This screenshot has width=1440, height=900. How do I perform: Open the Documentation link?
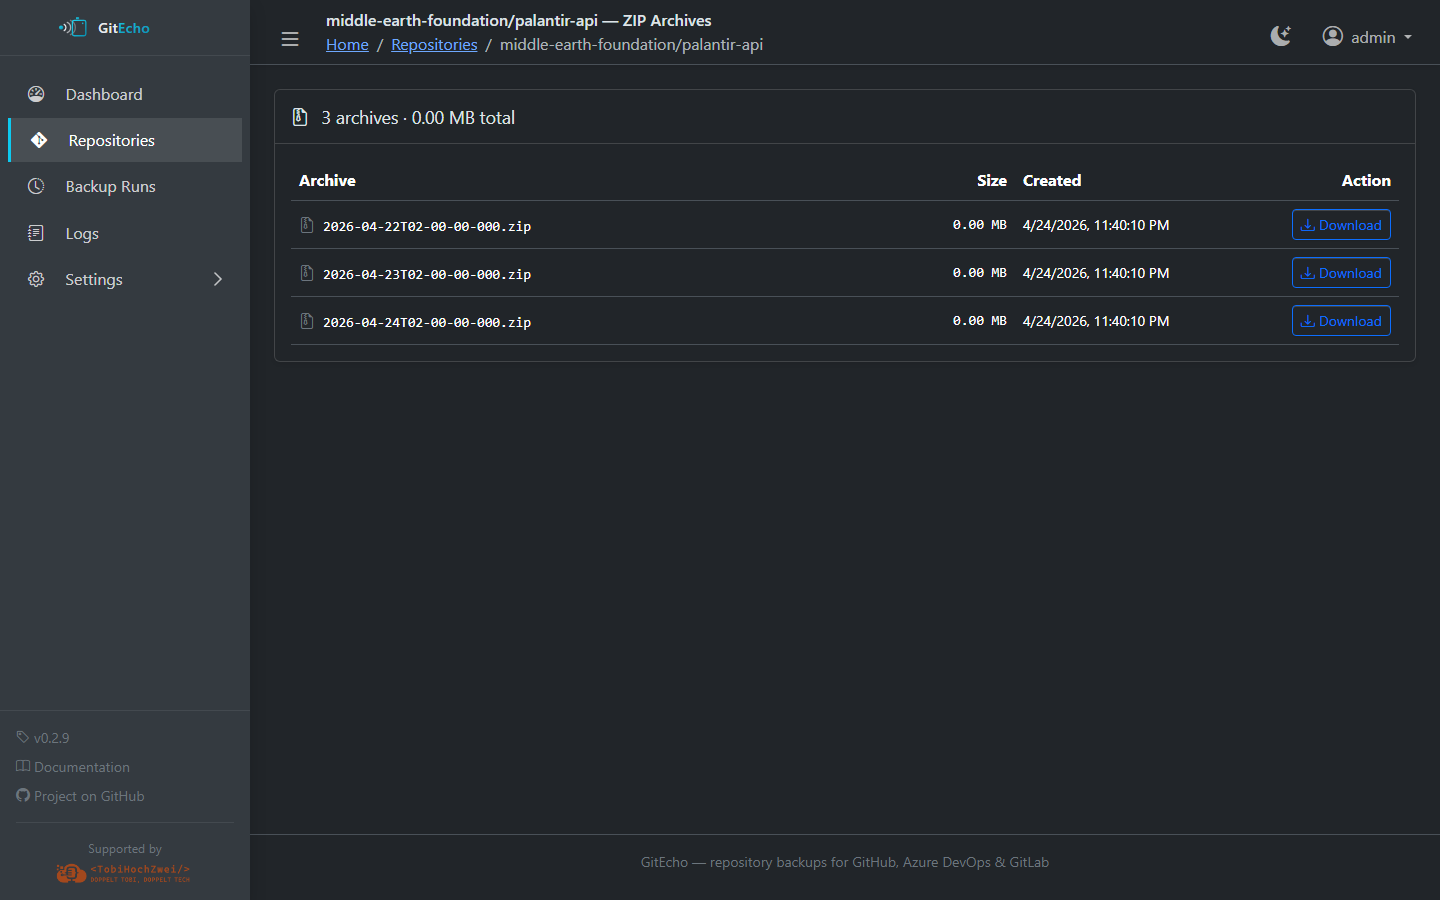coord(81,767)
